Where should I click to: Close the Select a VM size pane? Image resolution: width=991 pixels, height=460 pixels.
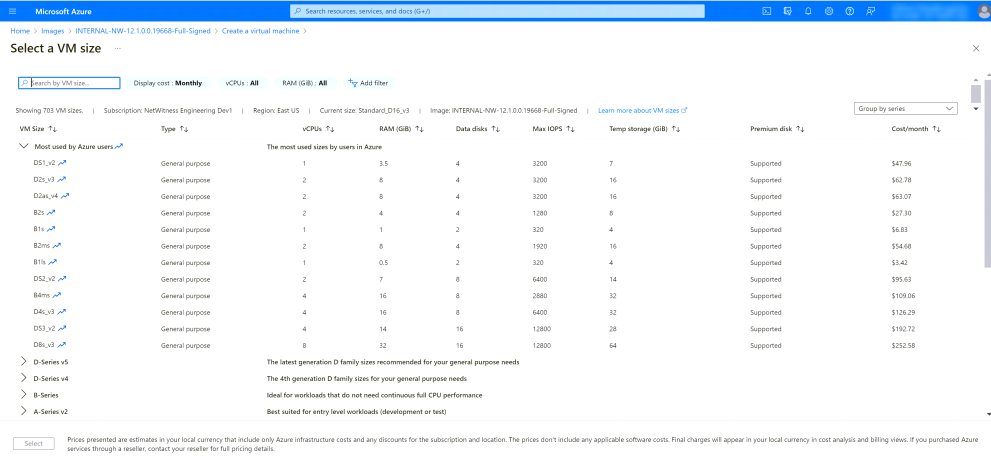tap(976, 49)
